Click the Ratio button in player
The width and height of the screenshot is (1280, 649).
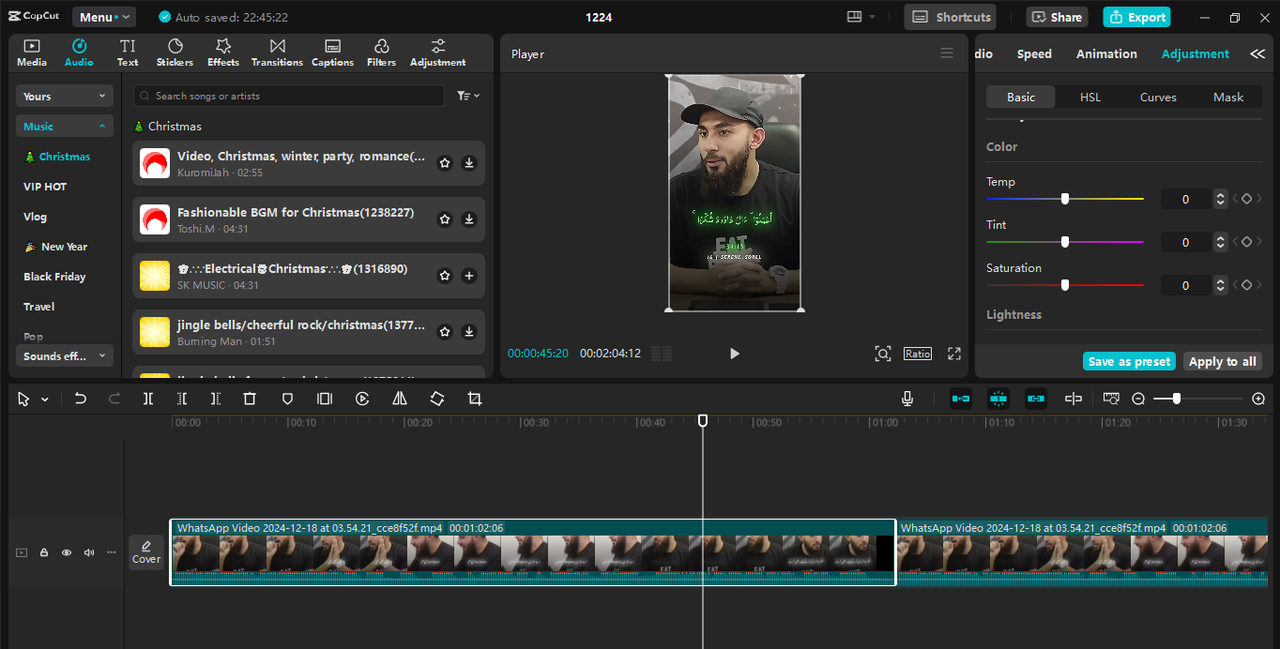point(917,353)
